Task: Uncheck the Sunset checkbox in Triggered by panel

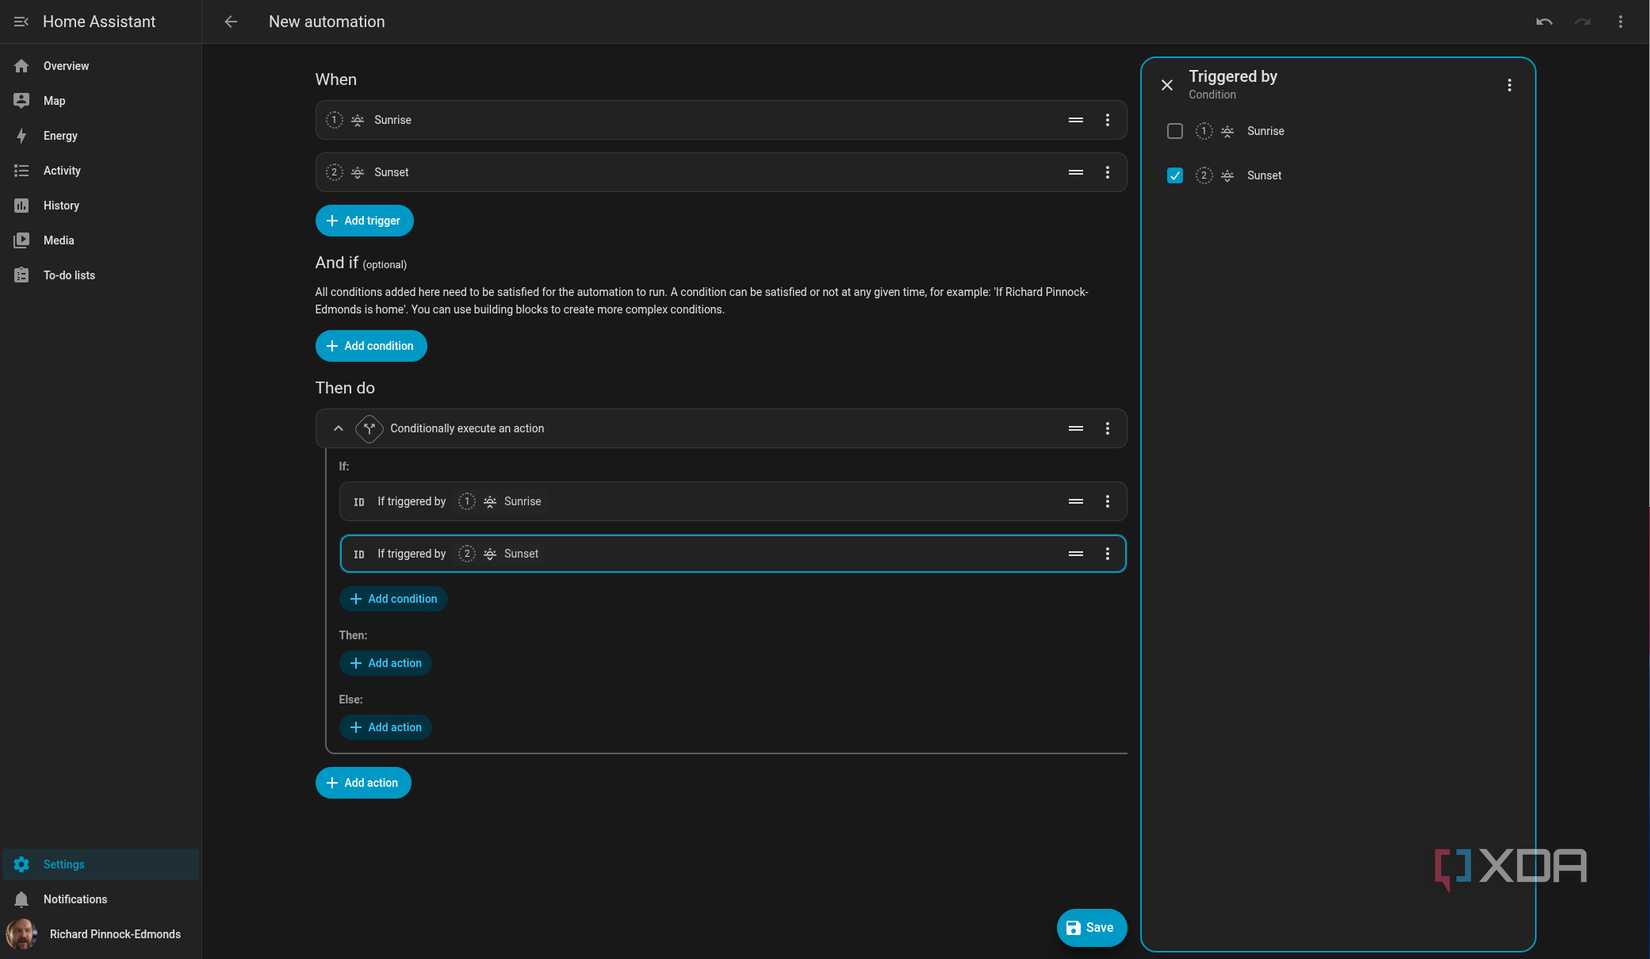Action: click(1175, 175)
